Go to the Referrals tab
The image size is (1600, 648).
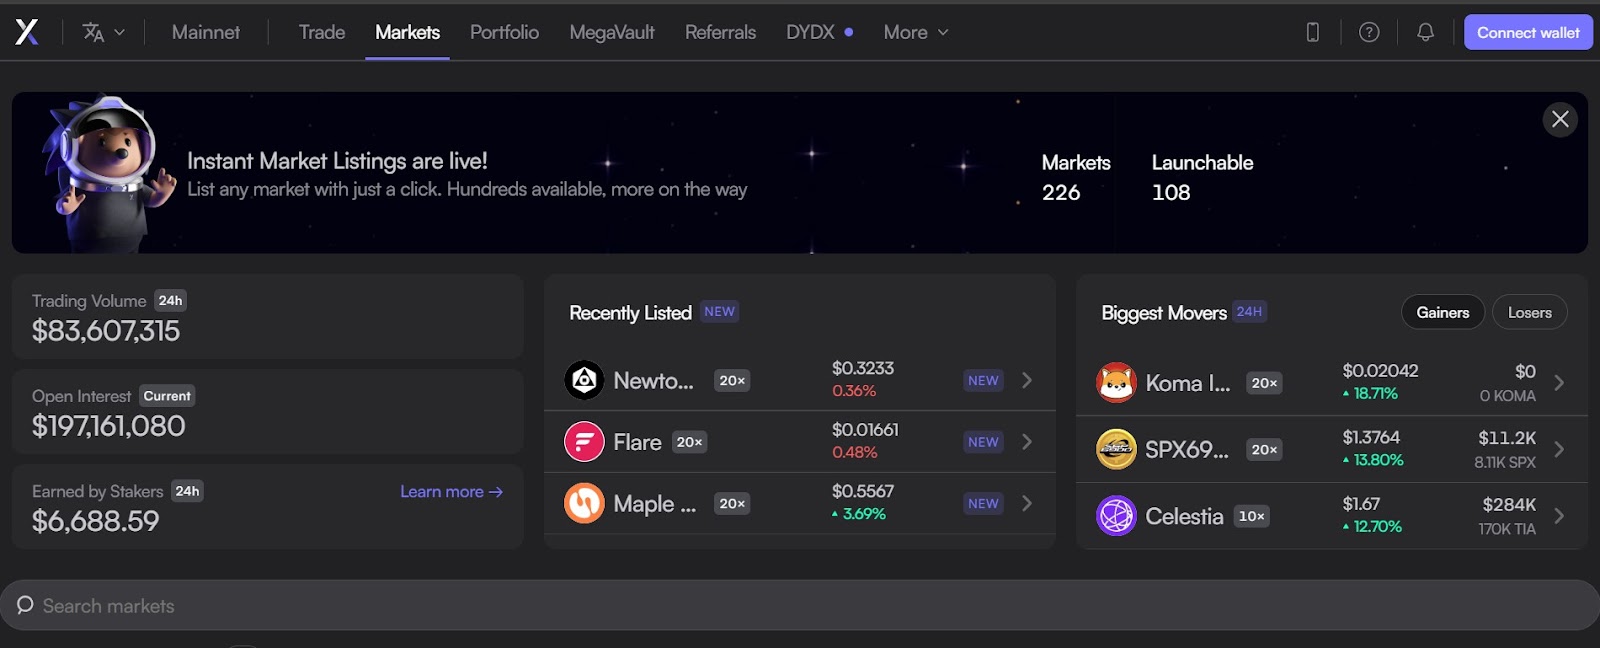pos(720,32)
